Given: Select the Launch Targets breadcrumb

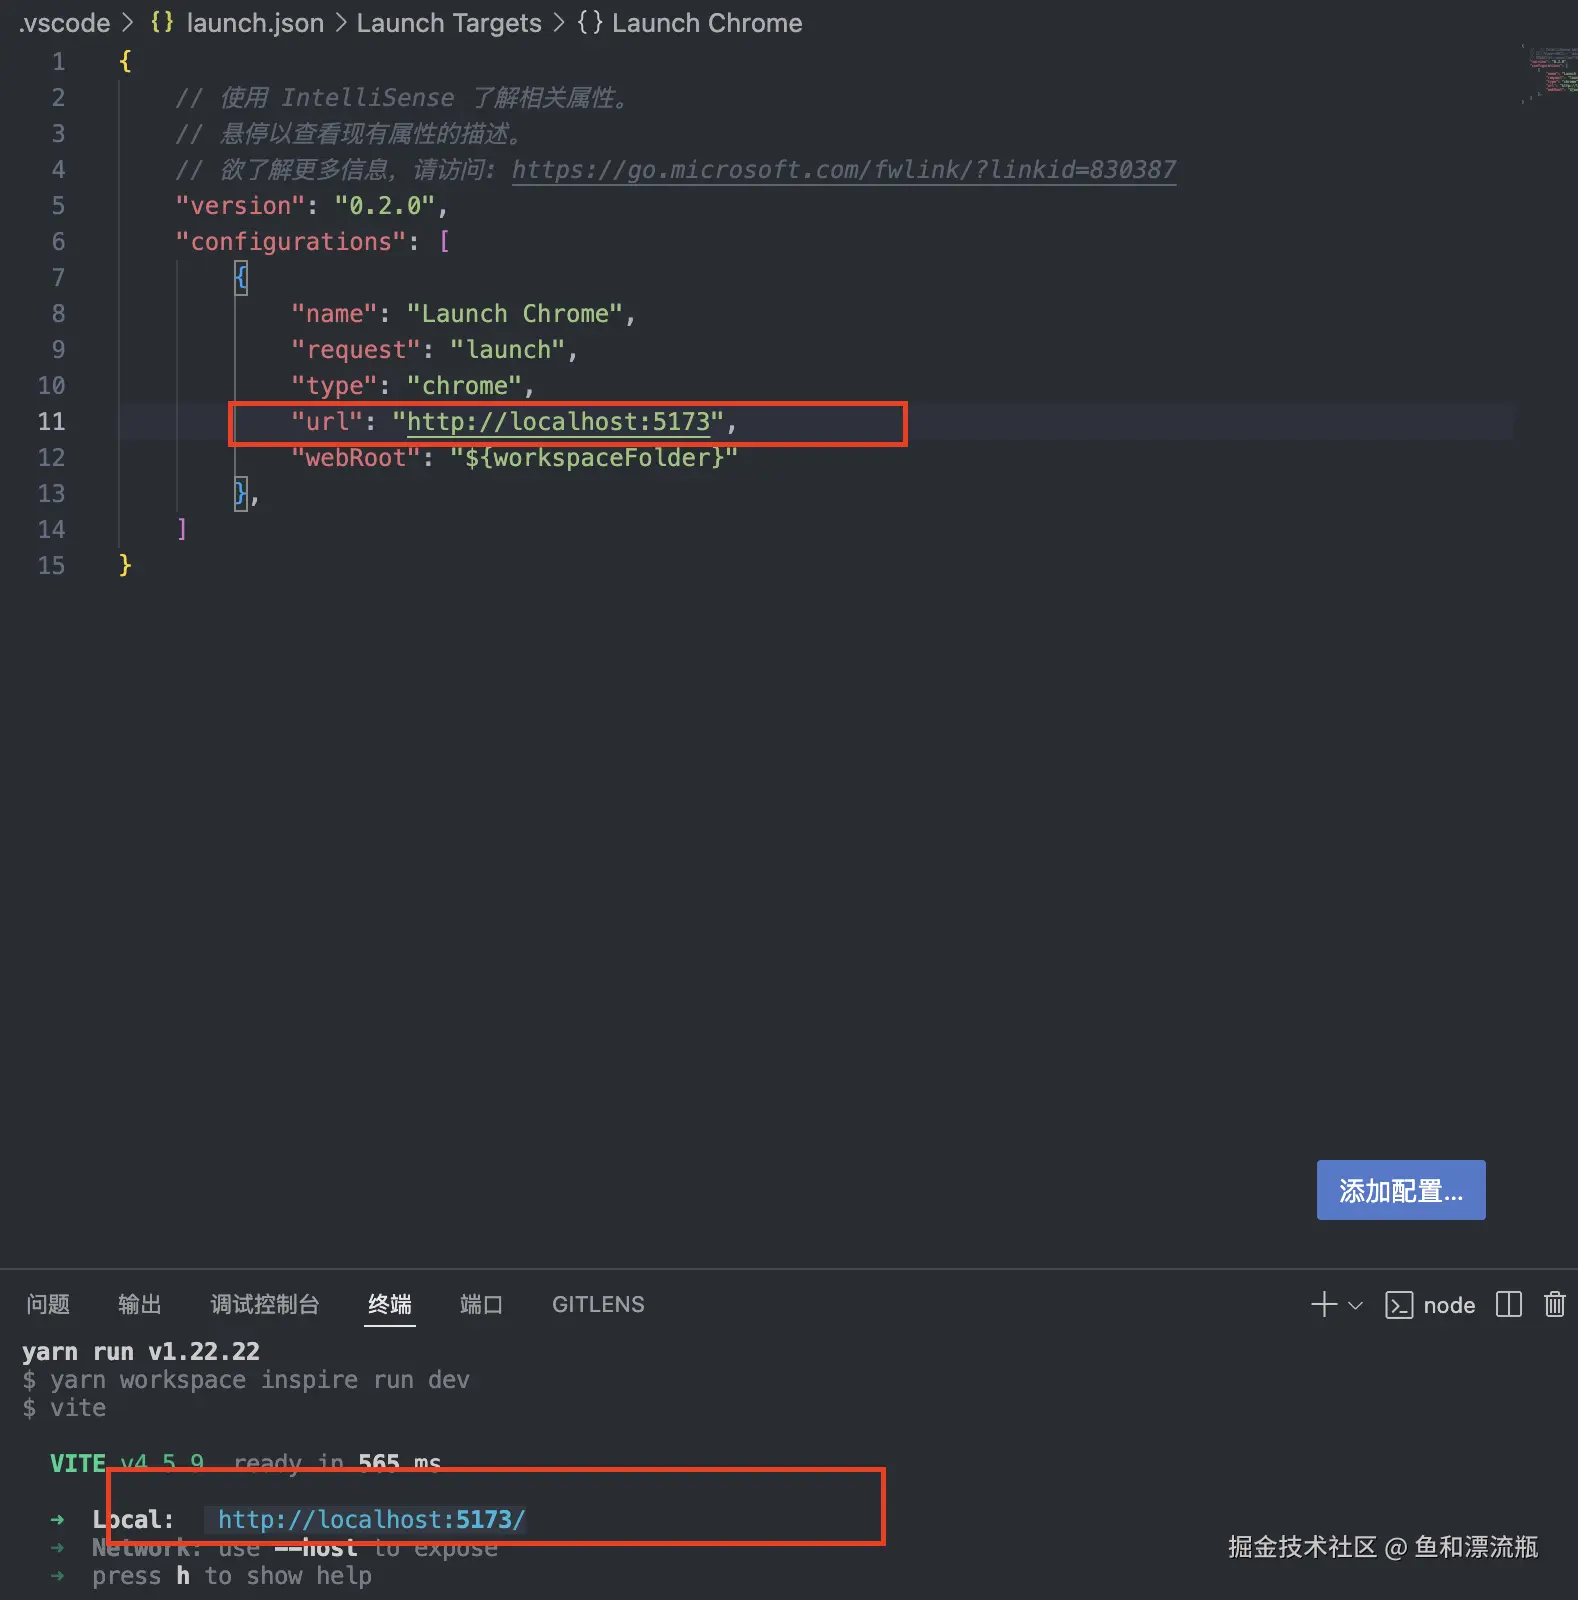Looking at the screenshot, I should point(449,23).
